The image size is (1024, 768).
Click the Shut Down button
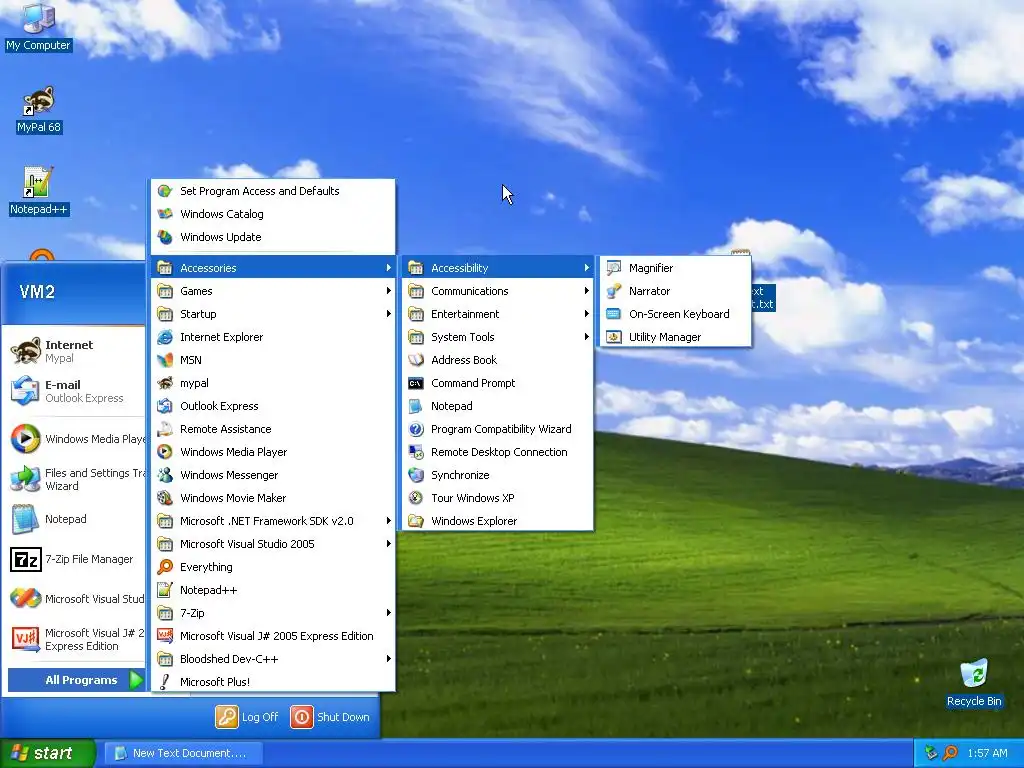pyautogui.click(x=330, y=716)
